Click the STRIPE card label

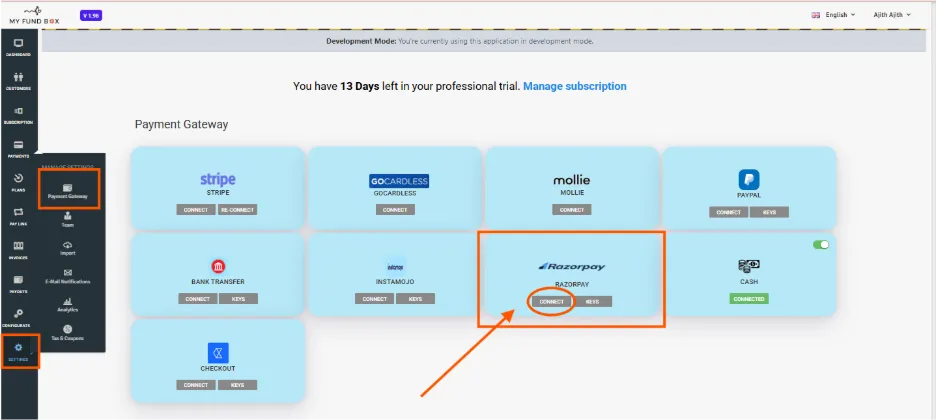coord(218,193)
